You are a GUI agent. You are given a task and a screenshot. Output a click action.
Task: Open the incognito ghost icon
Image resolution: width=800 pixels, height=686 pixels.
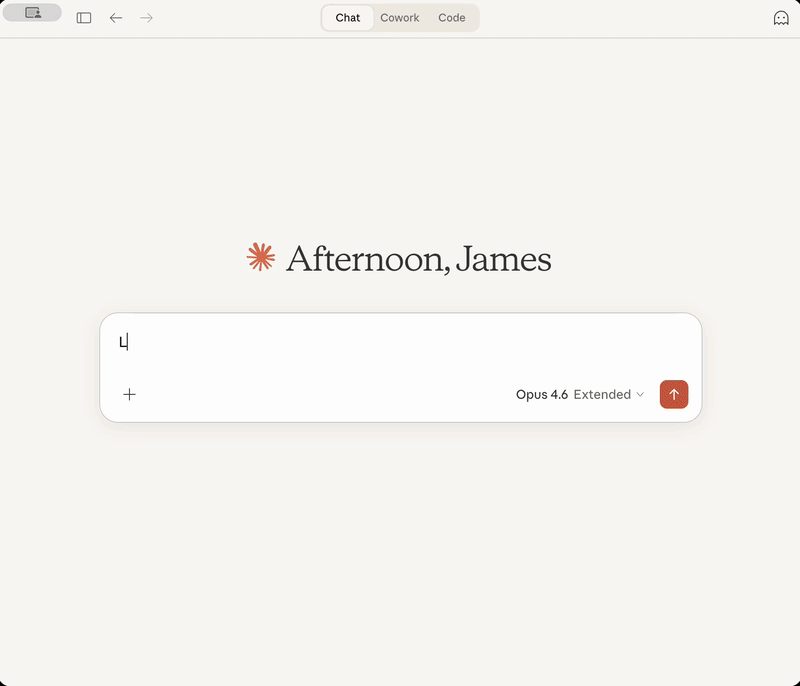point(781,18)
